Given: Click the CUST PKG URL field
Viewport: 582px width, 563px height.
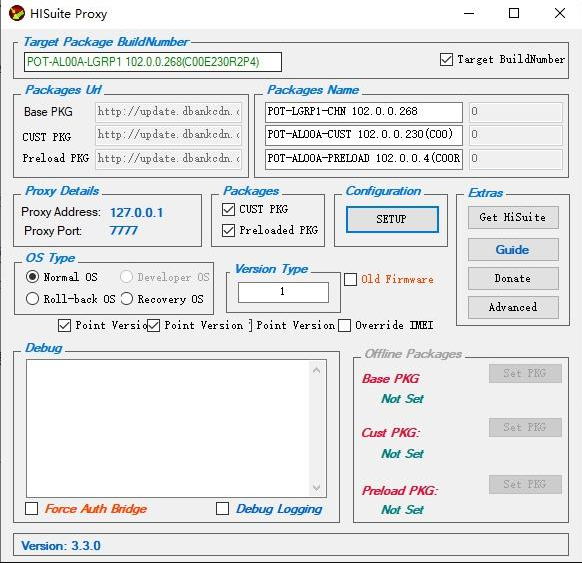Looking at the screenshot, I should coord(169,135).
